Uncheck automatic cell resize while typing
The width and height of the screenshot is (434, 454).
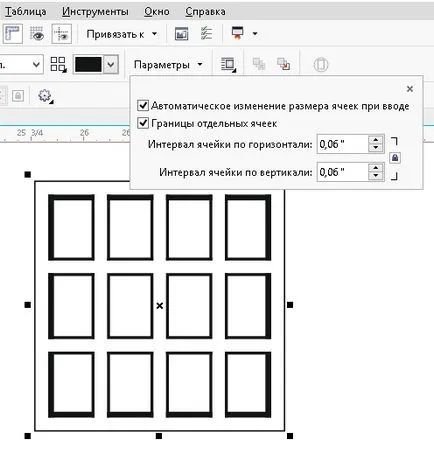coord(143,106)
